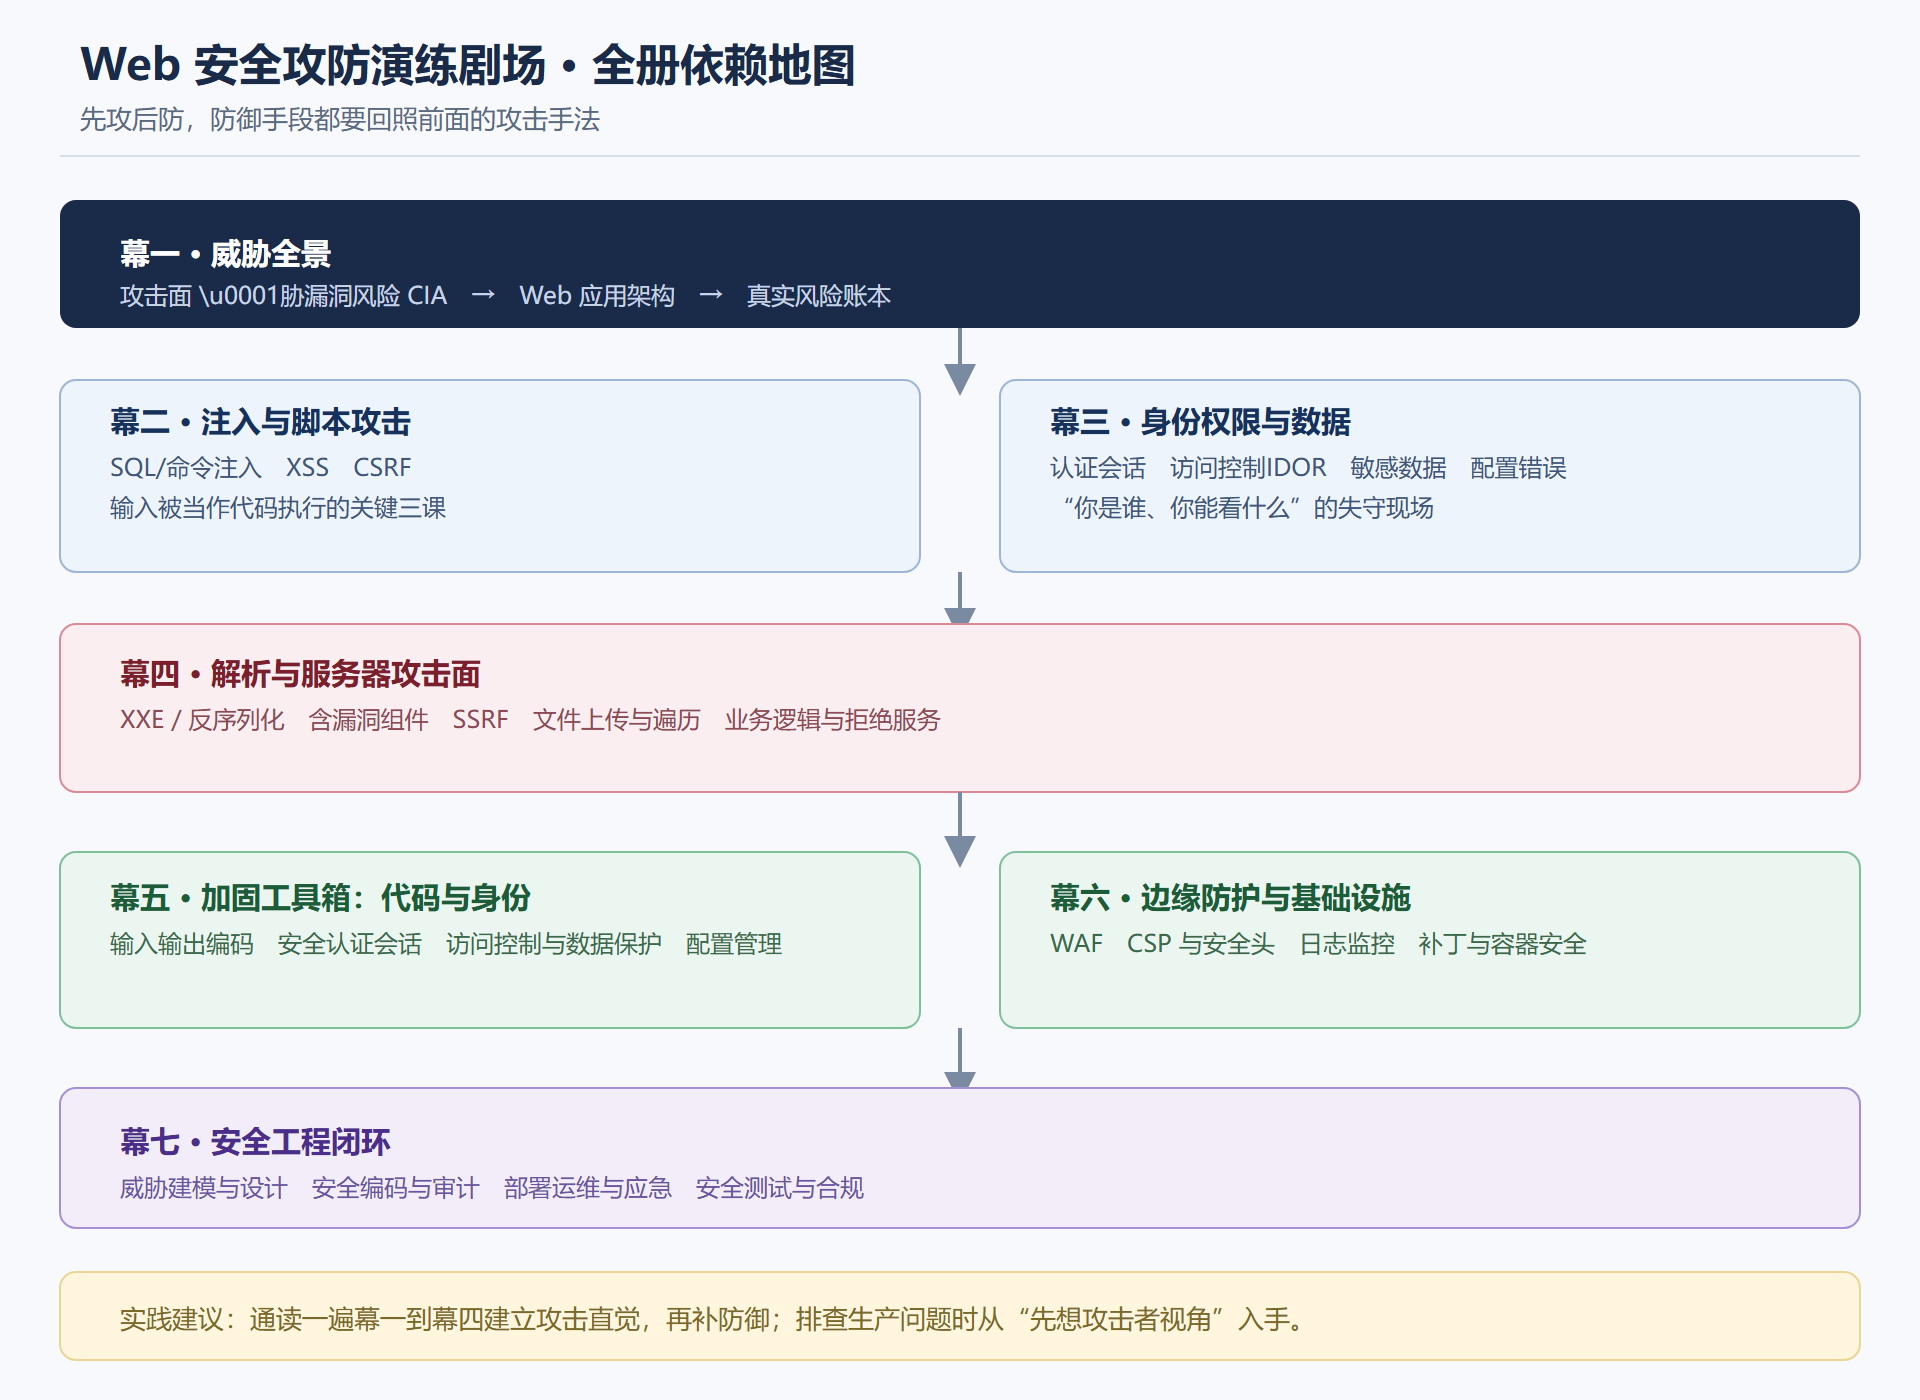Click the '实践建议' note at the bottom
Viewport: 1920px width, 1400px height.
[x=960, y=1316]
